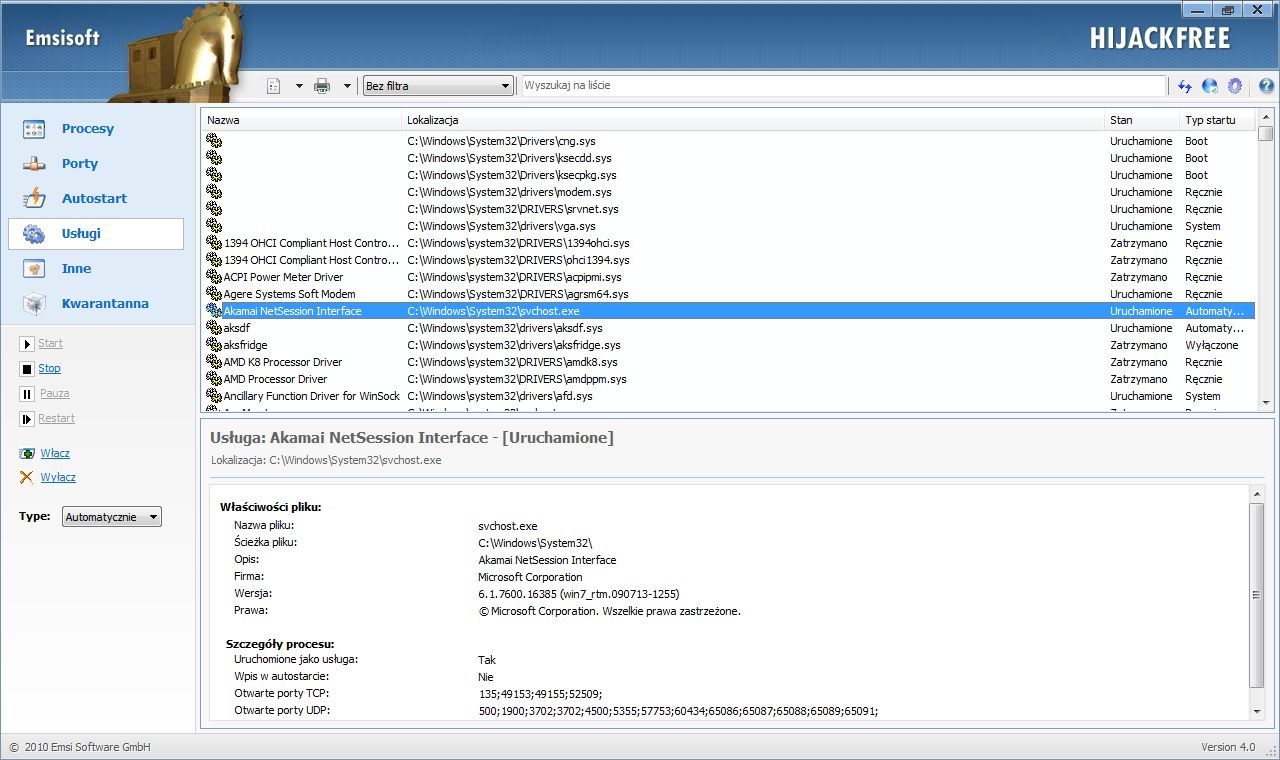This screenshot has height=760, width=1280.
Task: Select the row with drivers\modem.sys
Action: [x=729, y=192]
